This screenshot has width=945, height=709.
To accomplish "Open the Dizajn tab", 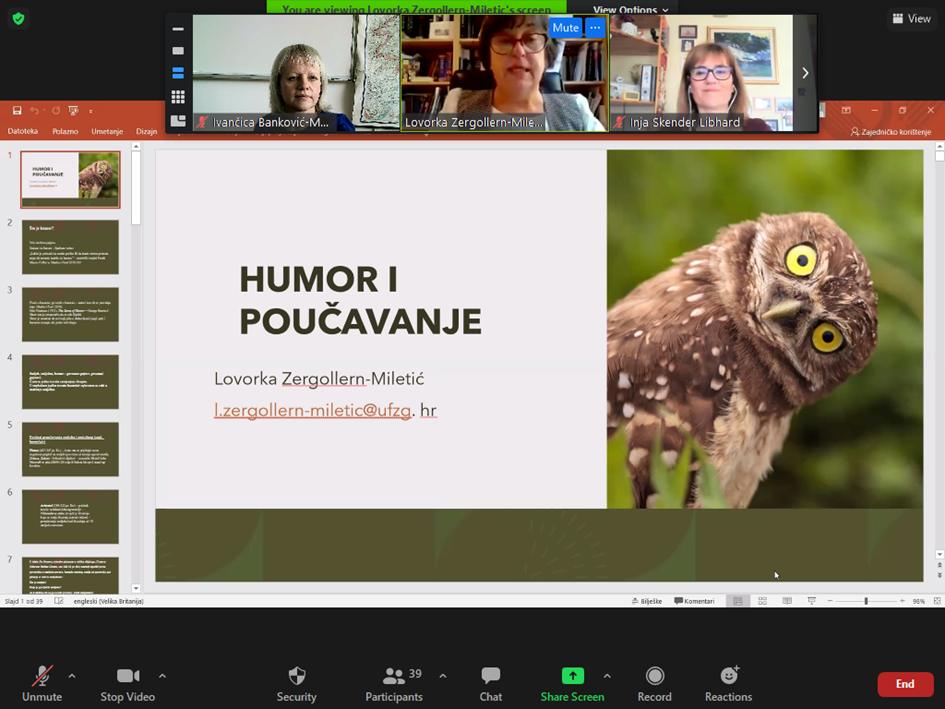I will click(x=146, y=131).
